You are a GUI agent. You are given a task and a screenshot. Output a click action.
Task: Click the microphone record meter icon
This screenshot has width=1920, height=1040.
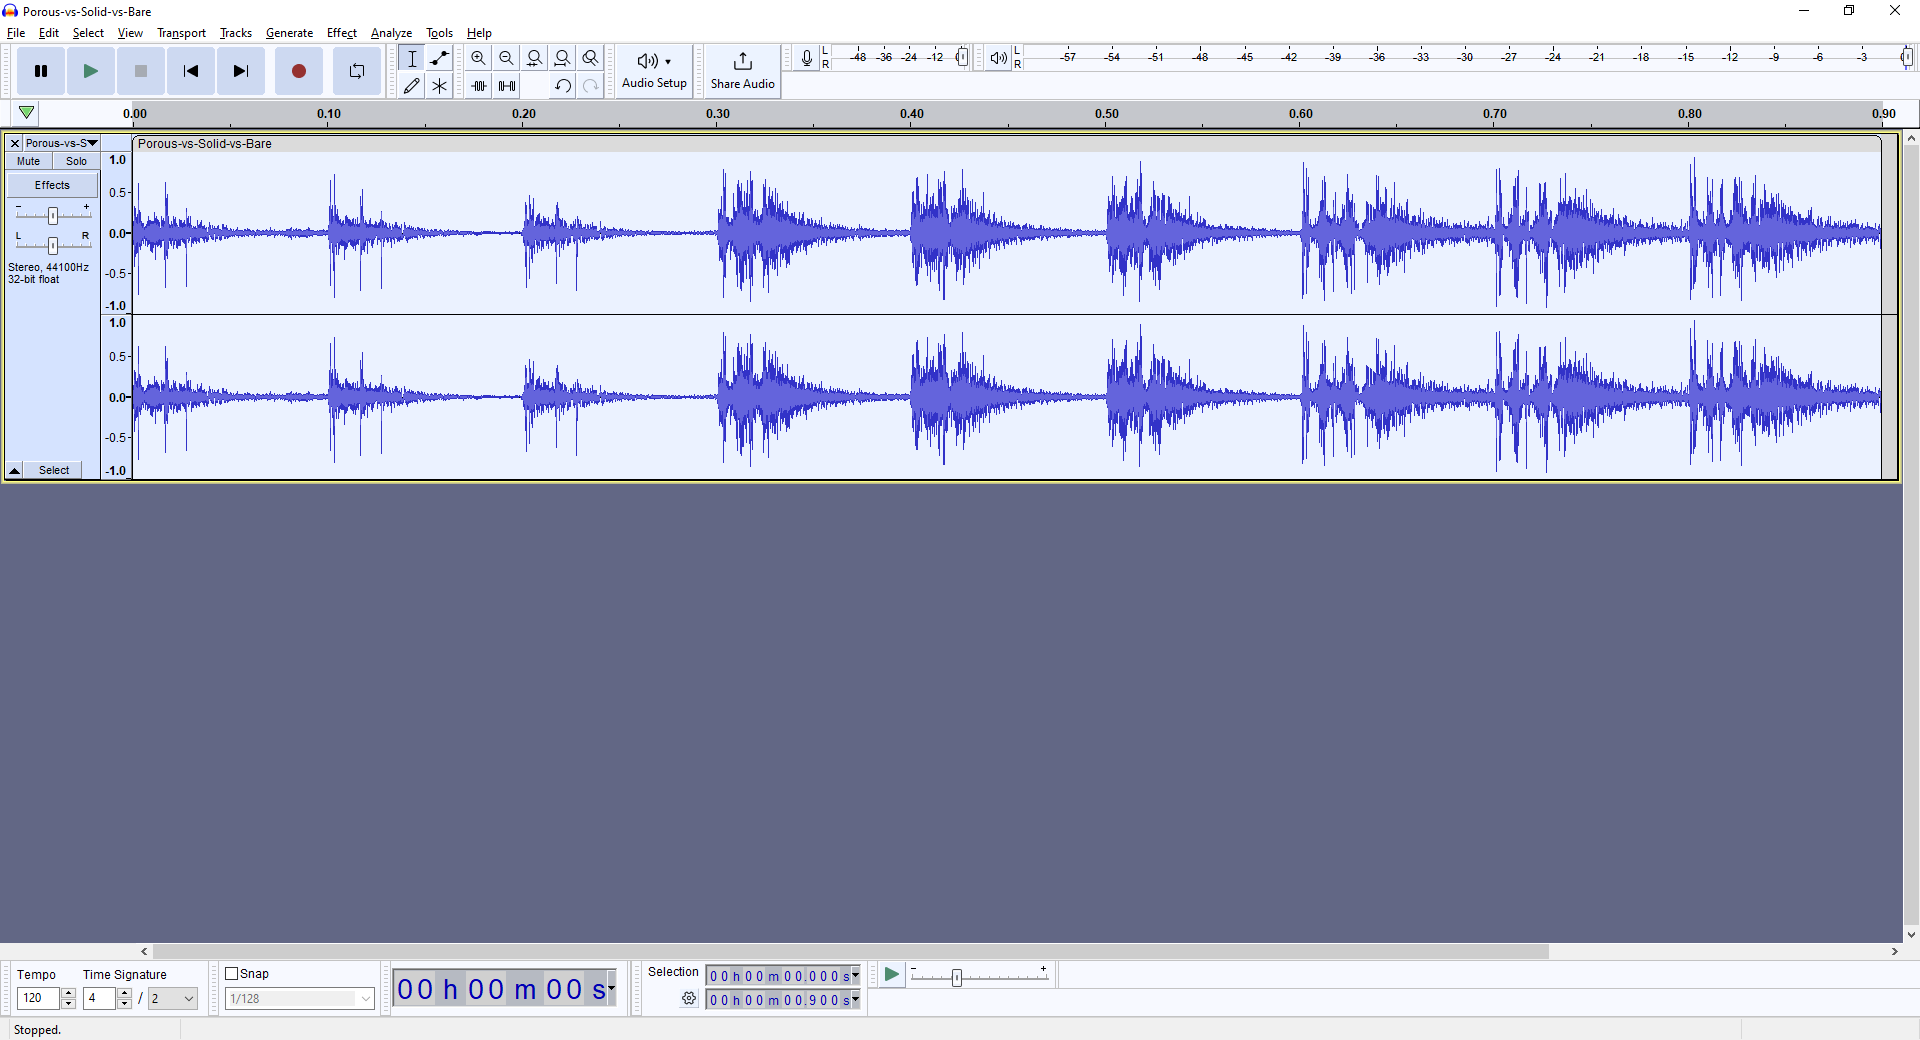tap(806, 58)
